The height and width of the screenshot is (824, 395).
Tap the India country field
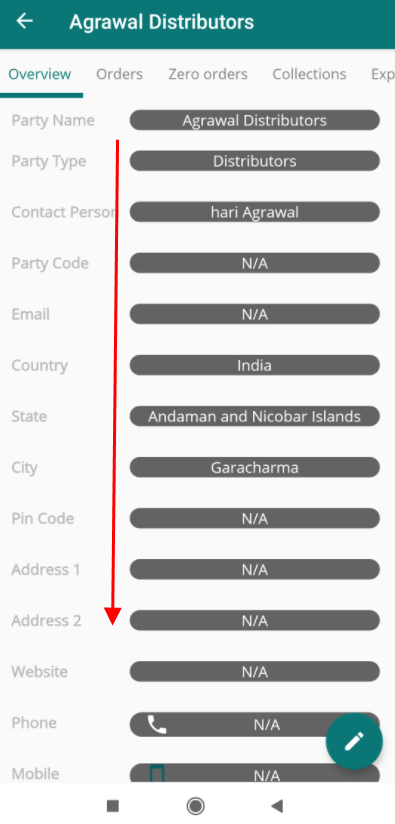click(255, 365)
